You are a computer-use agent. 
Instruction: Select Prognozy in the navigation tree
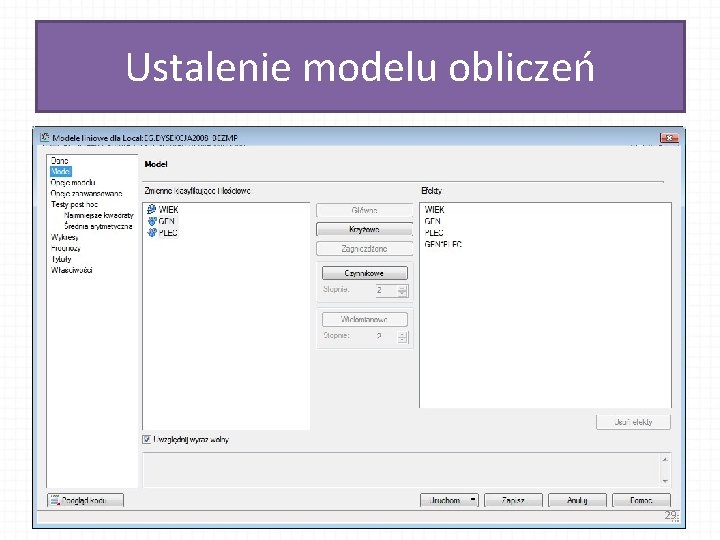coord(66,248)
